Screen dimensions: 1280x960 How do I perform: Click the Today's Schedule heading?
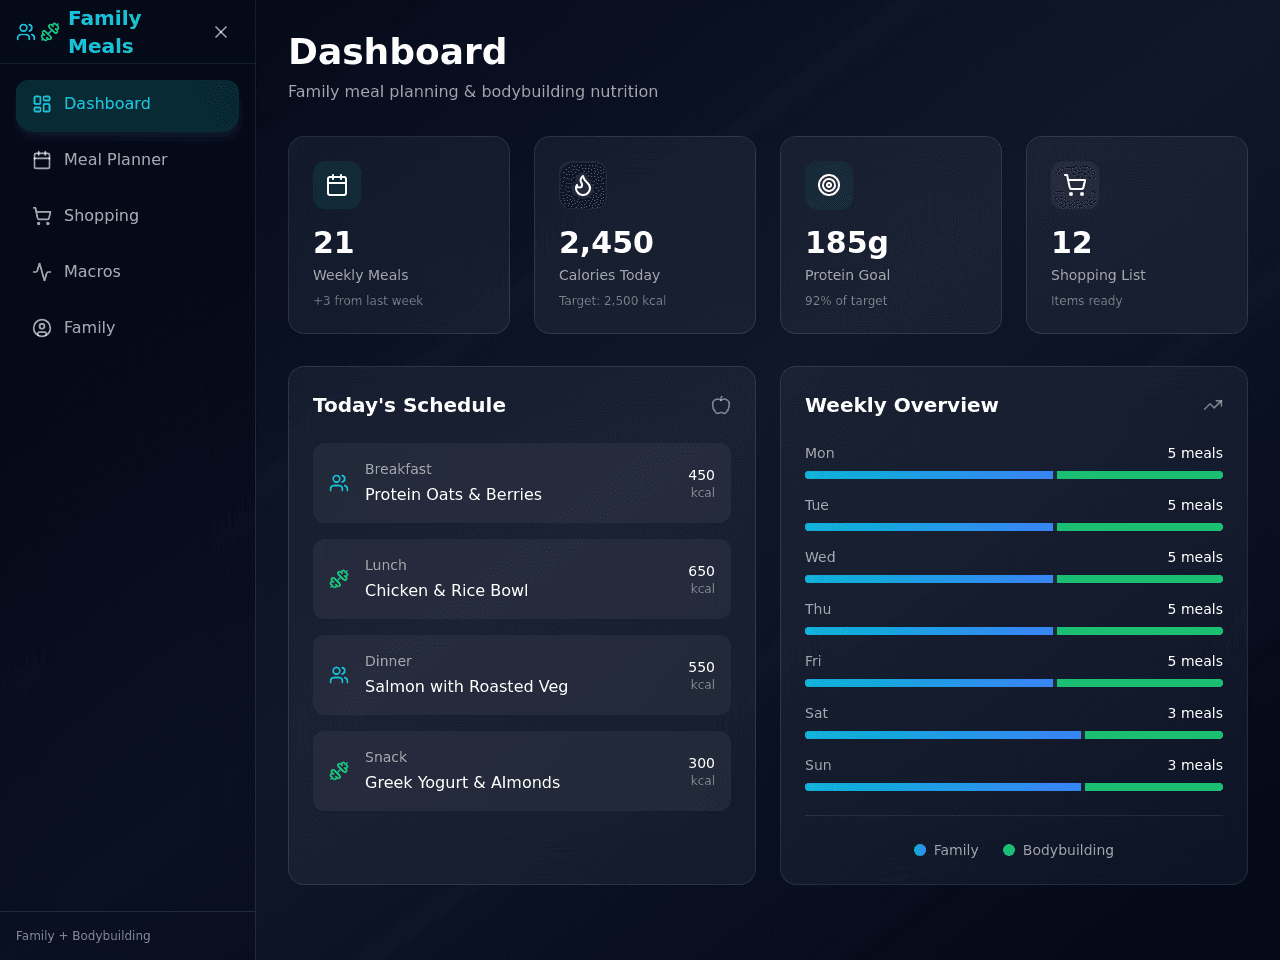pos(409,405)
